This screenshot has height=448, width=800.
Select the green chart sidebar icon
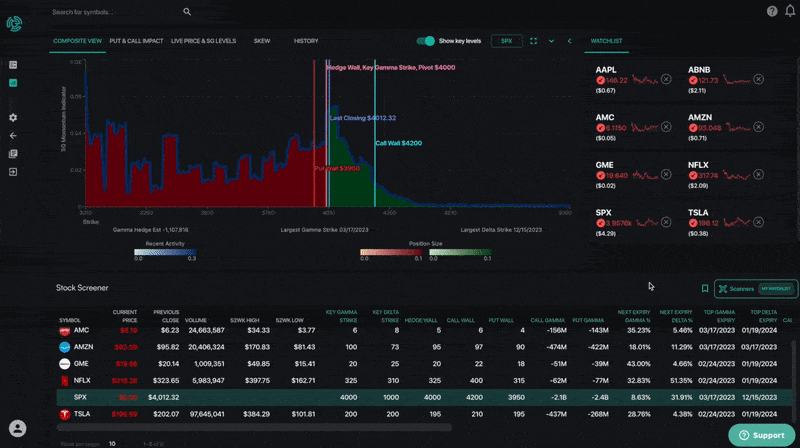[13, 83]
